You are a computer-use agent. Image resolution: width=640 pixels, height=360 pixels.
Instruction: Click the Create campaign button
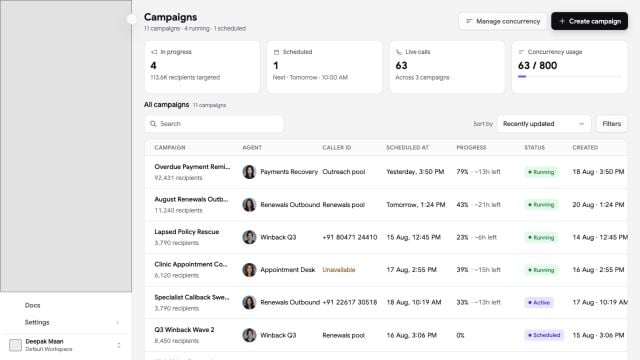tap(589, 21)
